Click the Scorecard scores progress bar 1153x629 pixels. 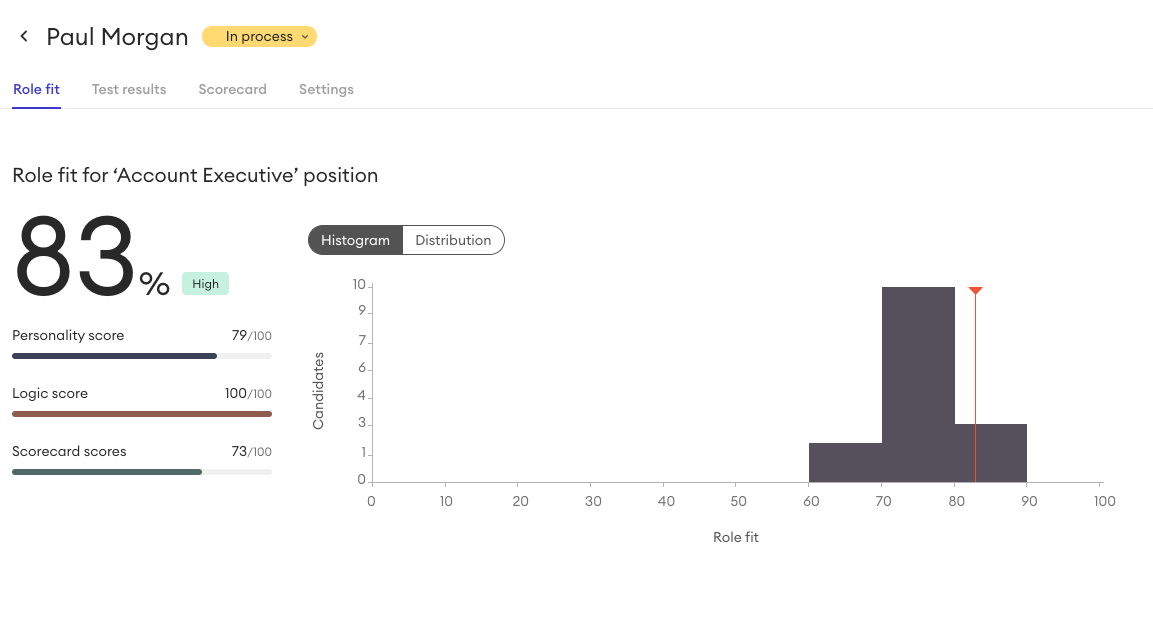(x=142, y=472)
